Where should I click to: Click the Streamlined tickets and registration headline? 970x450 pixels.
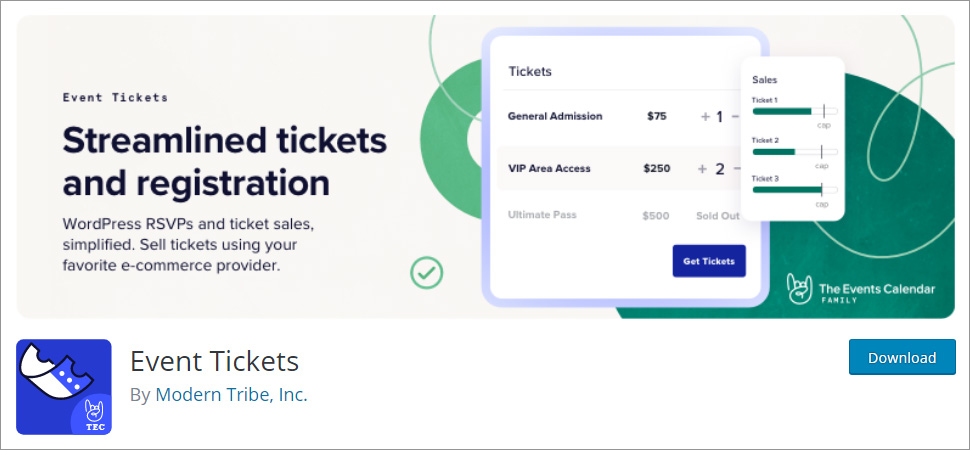tap(224, 161)
